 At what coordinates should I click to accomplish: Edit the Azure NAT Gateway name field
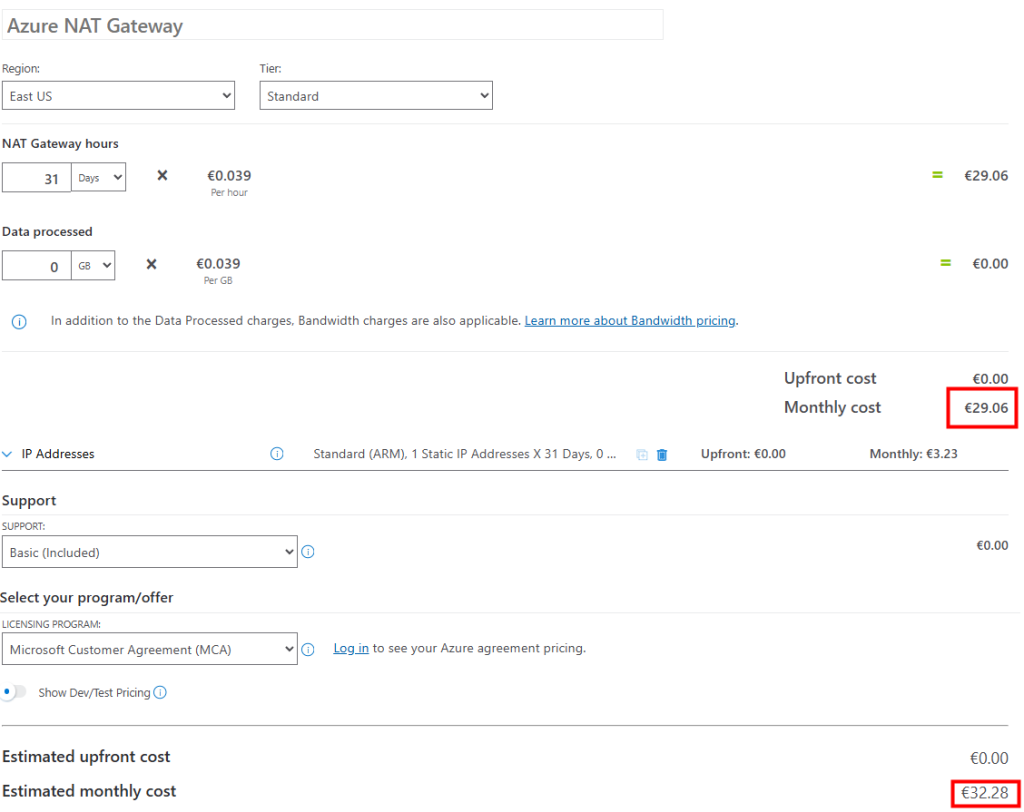click(x=332, y=25)
